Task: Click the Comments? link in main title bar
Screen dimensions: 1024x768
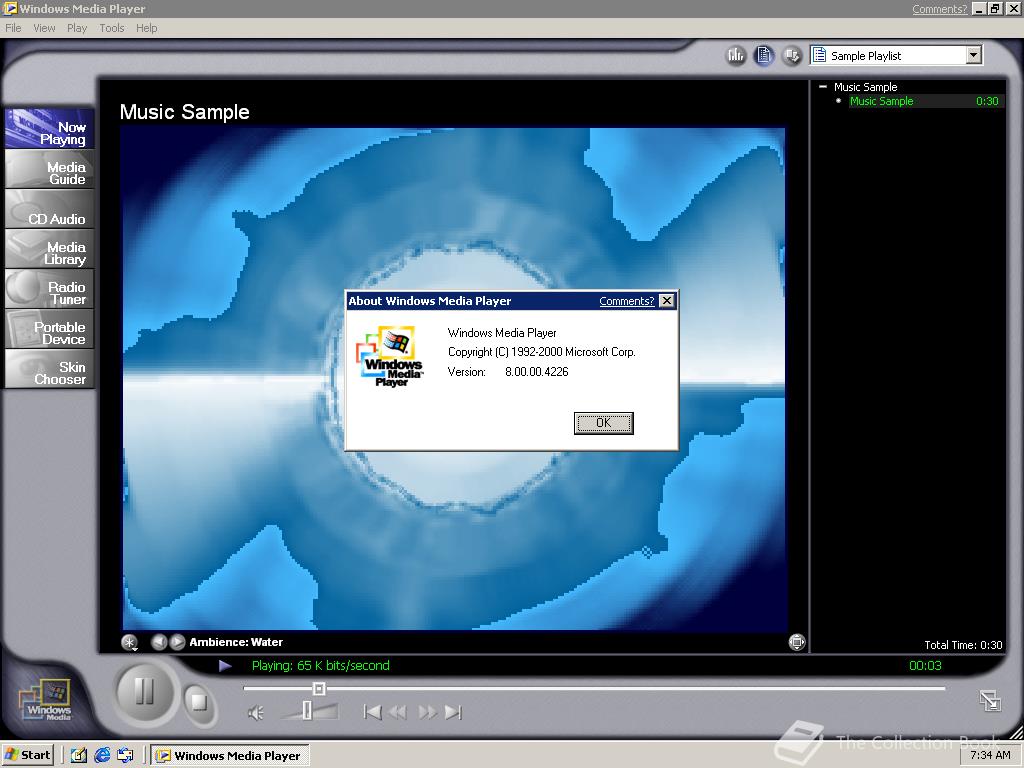Action: [940, 9]
